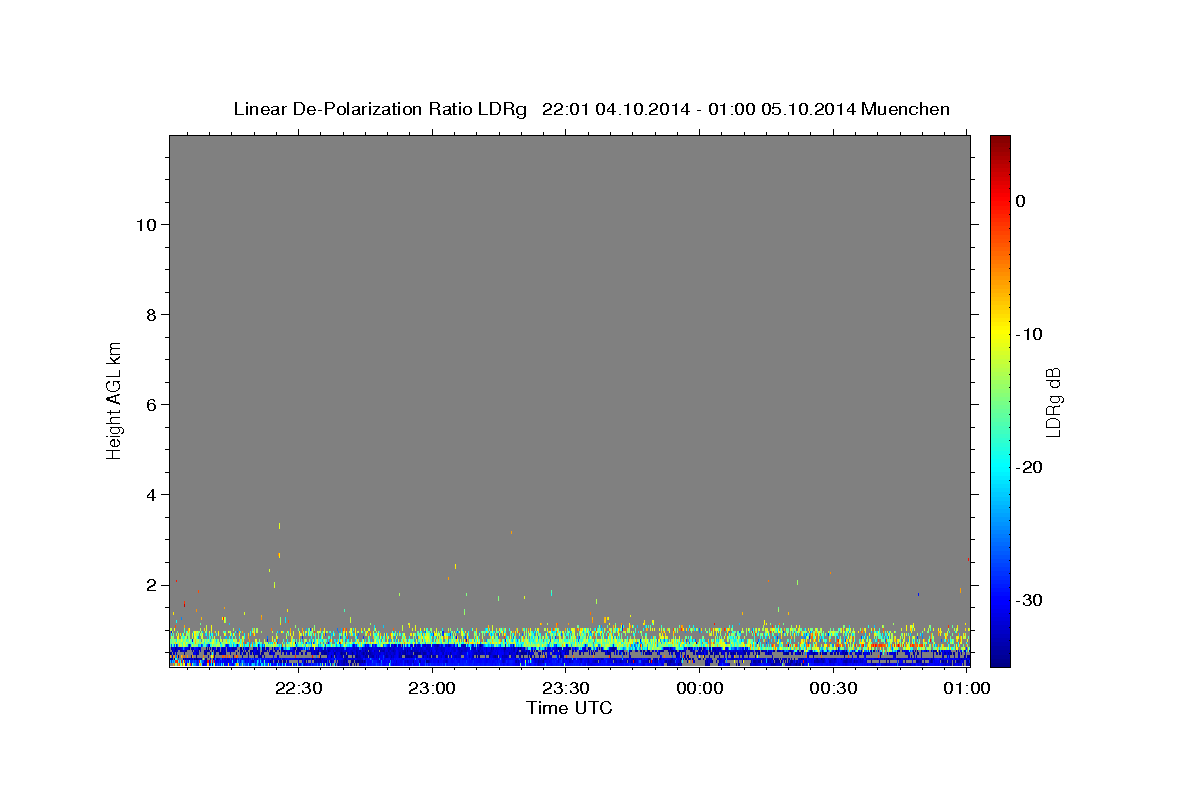The image size is (1200, 800).
Task: Click the 22:30 time axis label
Action: coord(300,689)
